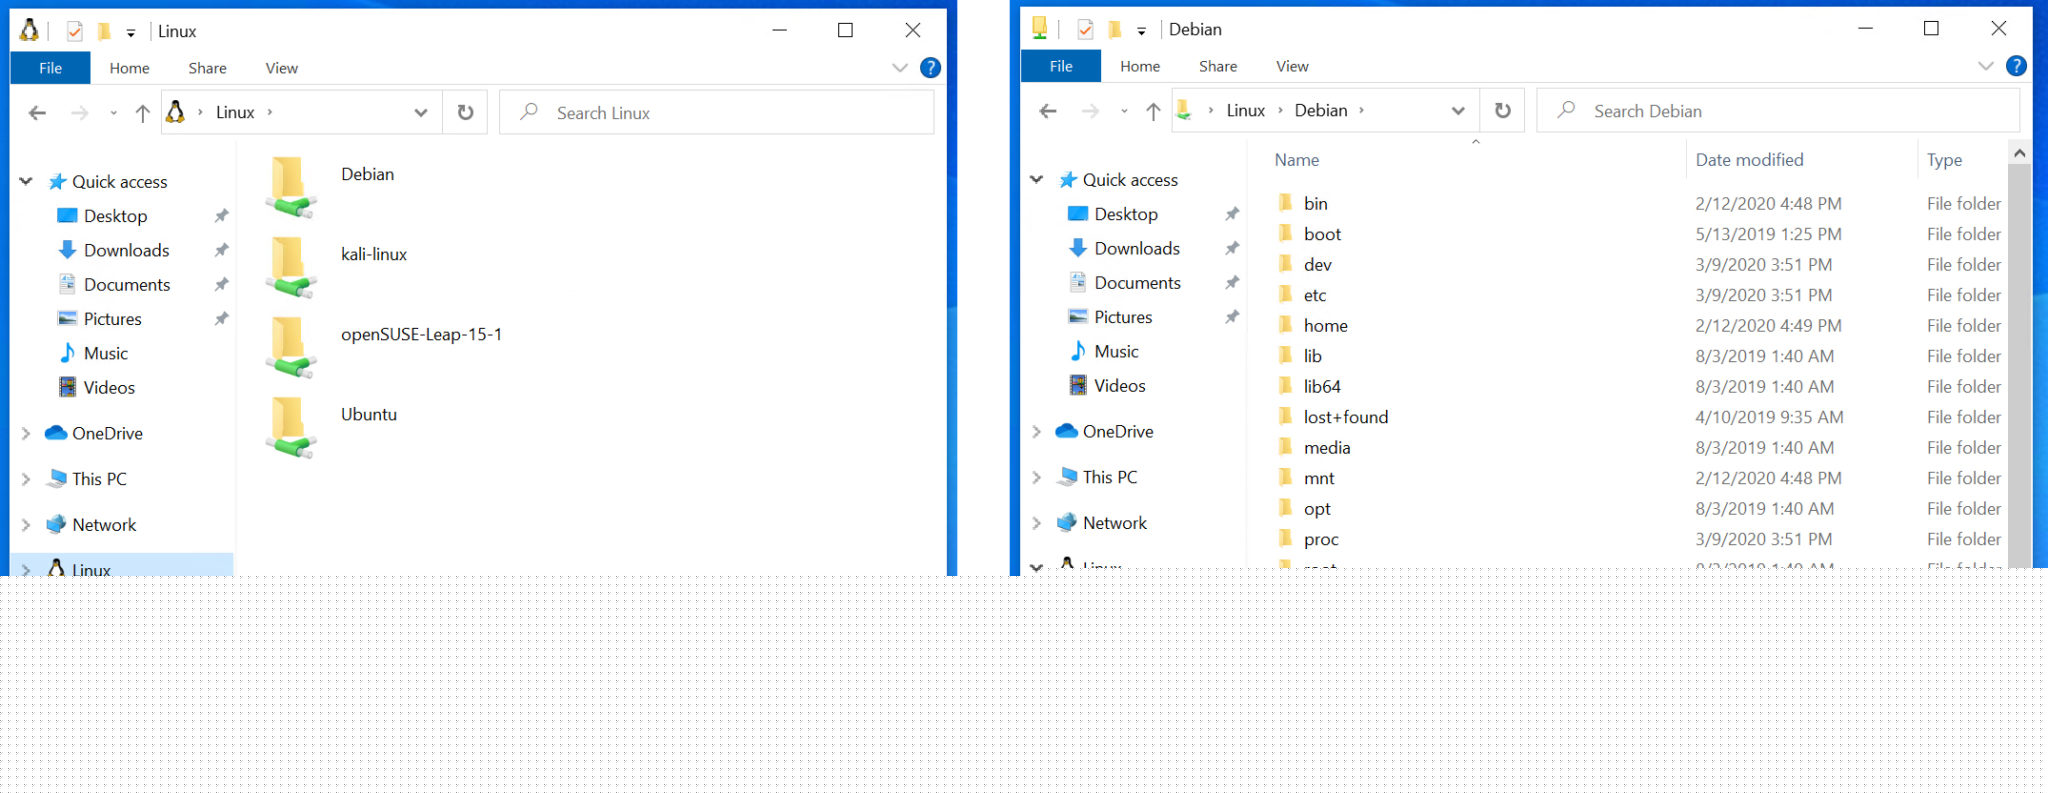
Task: Click Help icon in Debian window
Action: (x=2016, y=66)
